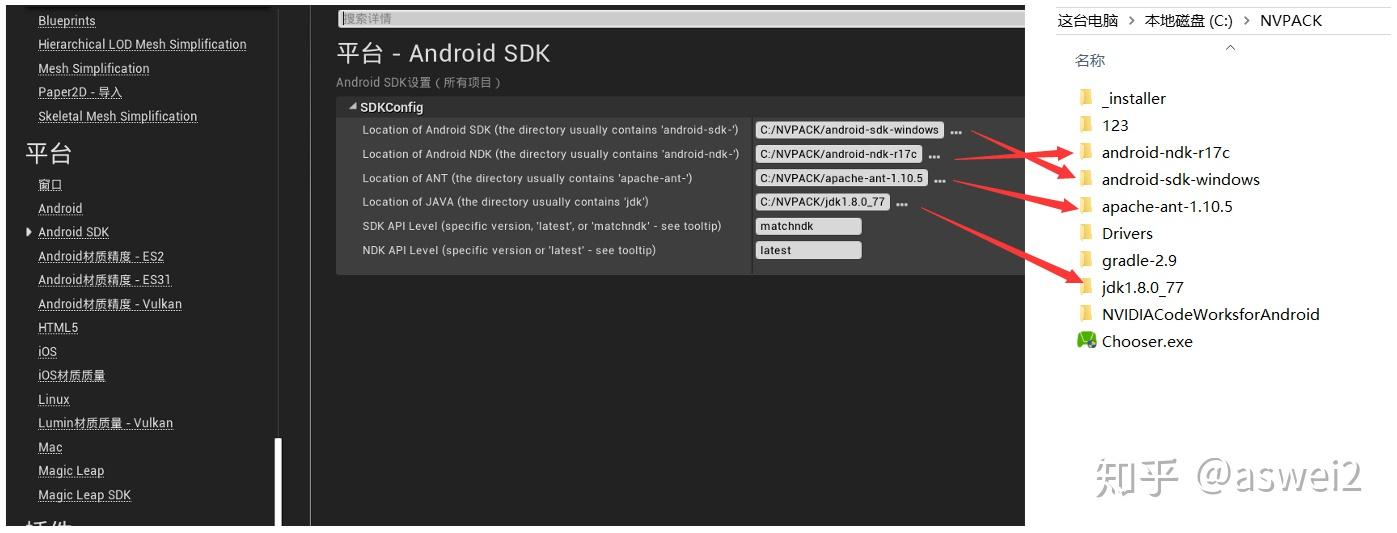Click the NVIDIACodeWorksforAndroid folder icon

tap(1086, 313)
